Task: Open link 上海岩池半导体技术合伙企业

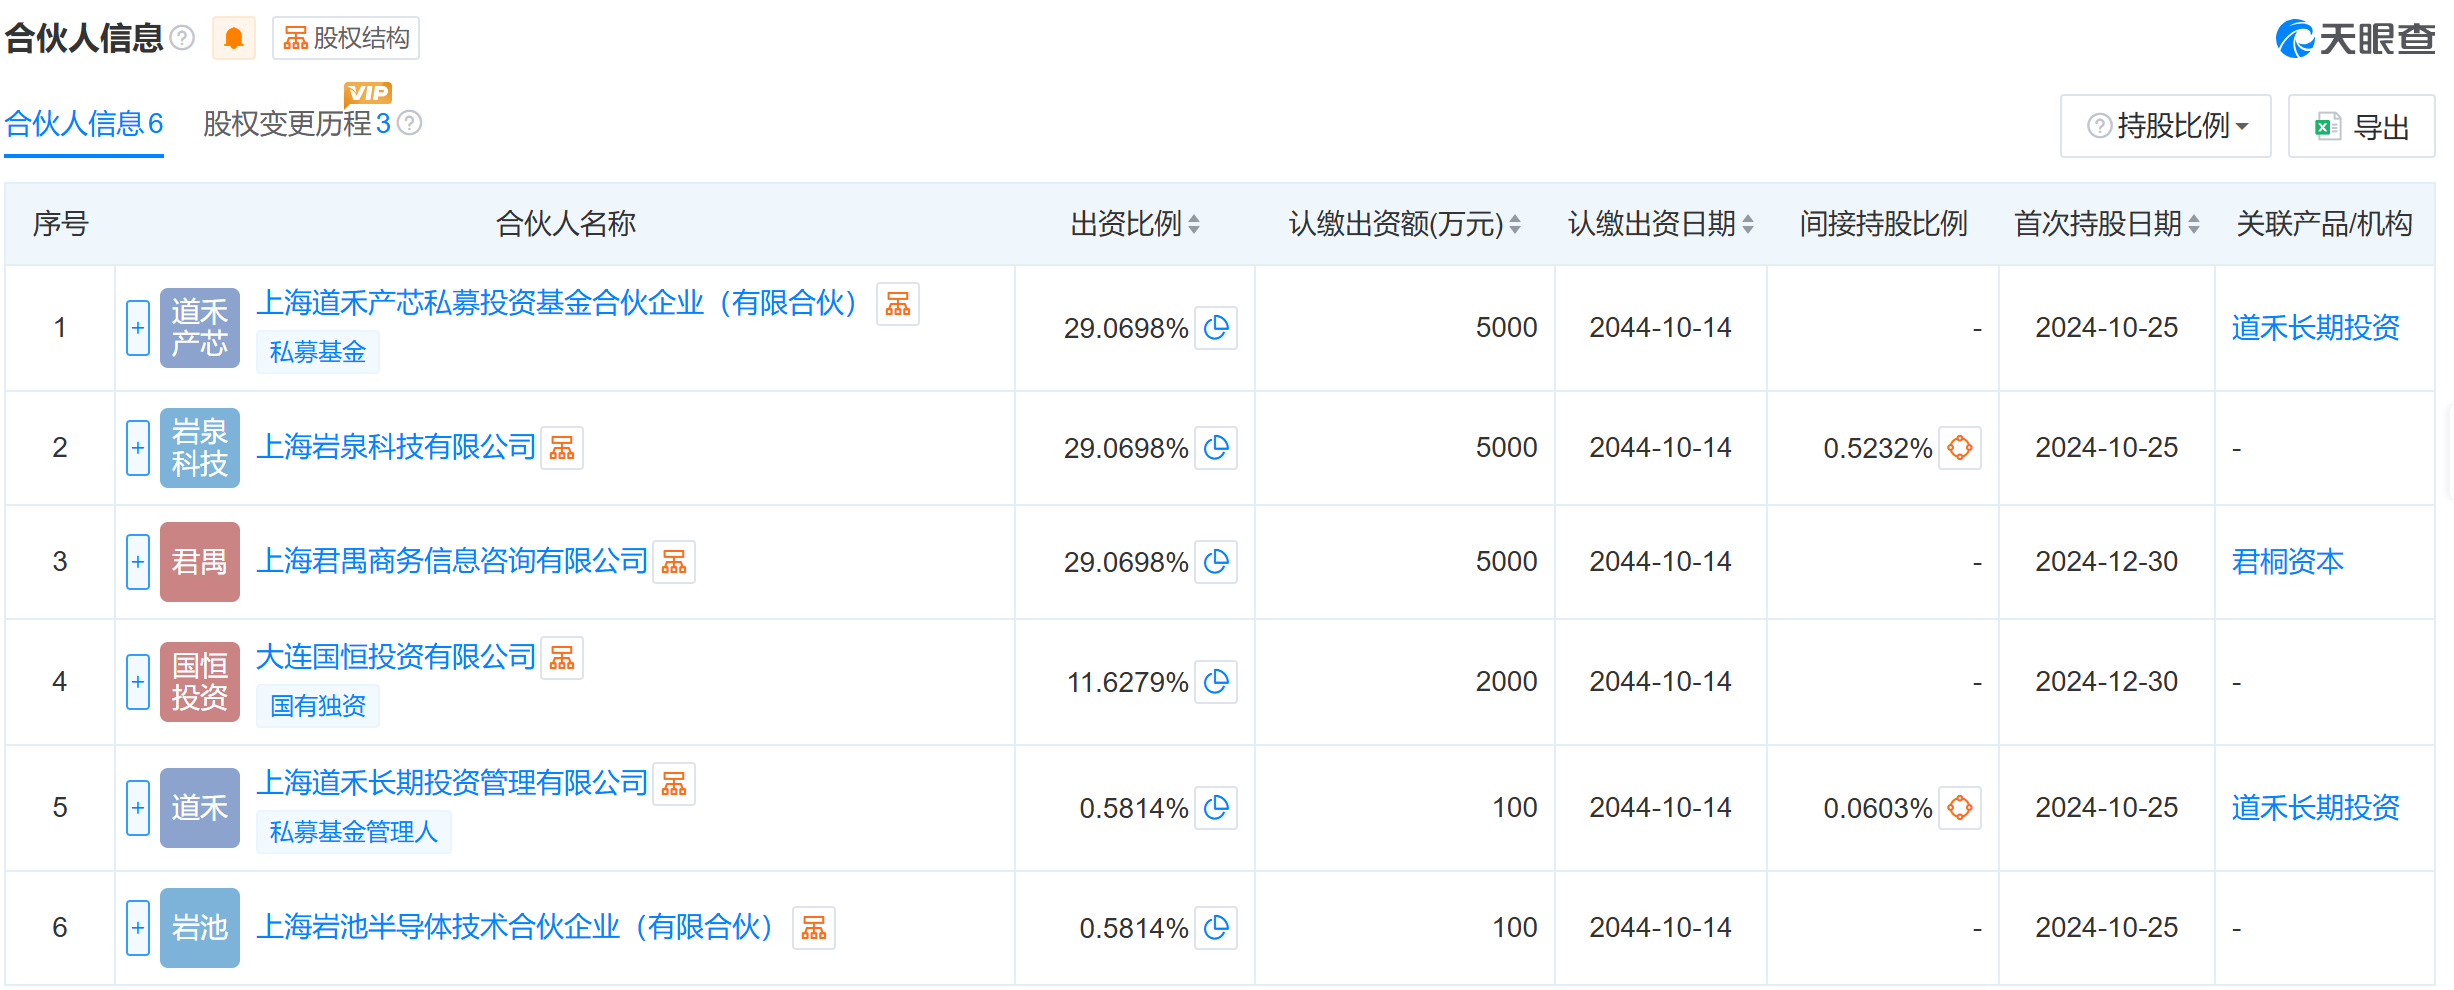Action: coord(520,927)
